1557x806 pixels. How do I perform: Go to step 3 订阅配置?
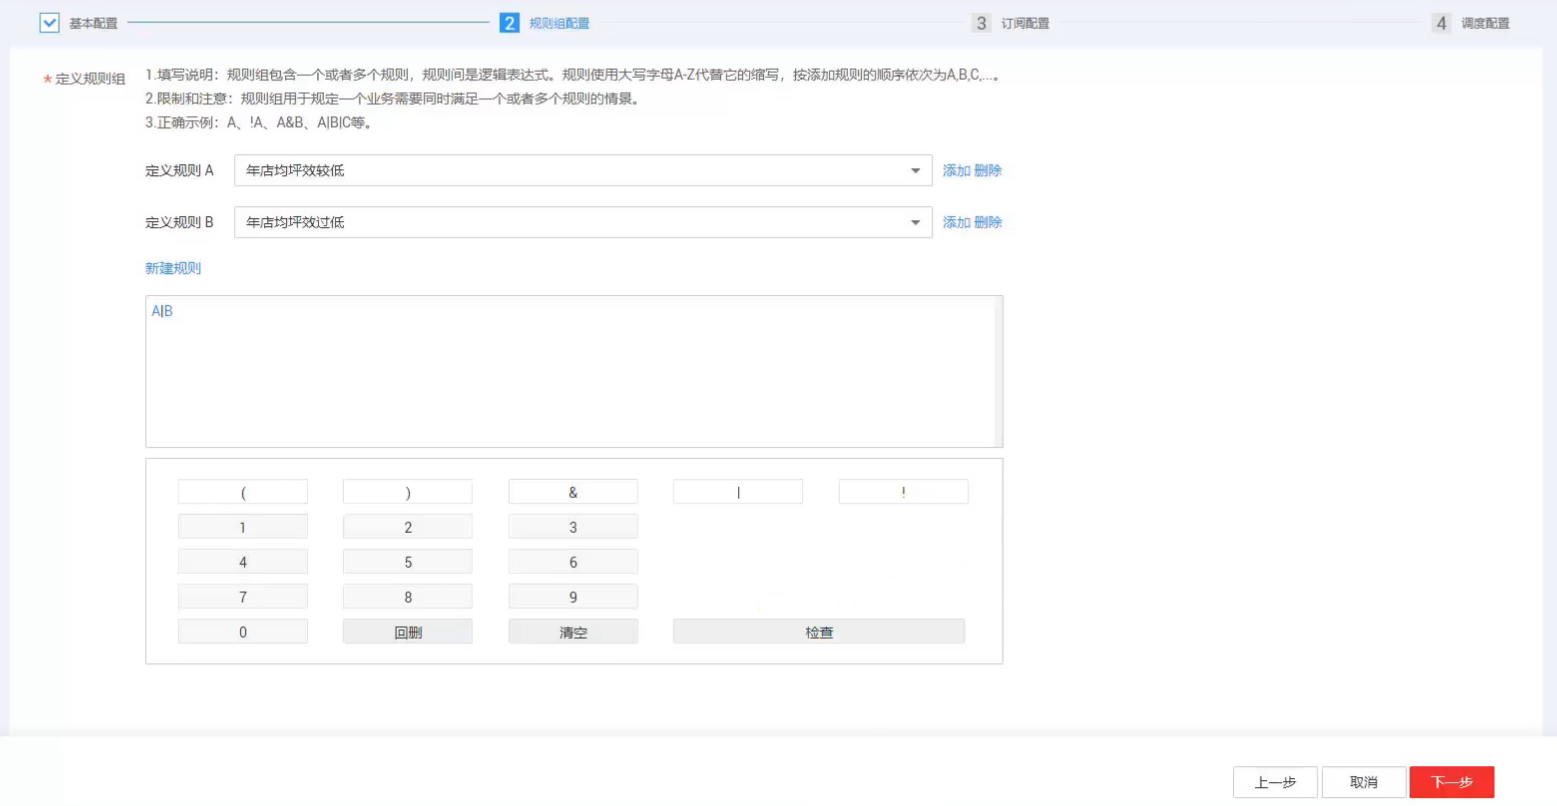pos(1012,23)
